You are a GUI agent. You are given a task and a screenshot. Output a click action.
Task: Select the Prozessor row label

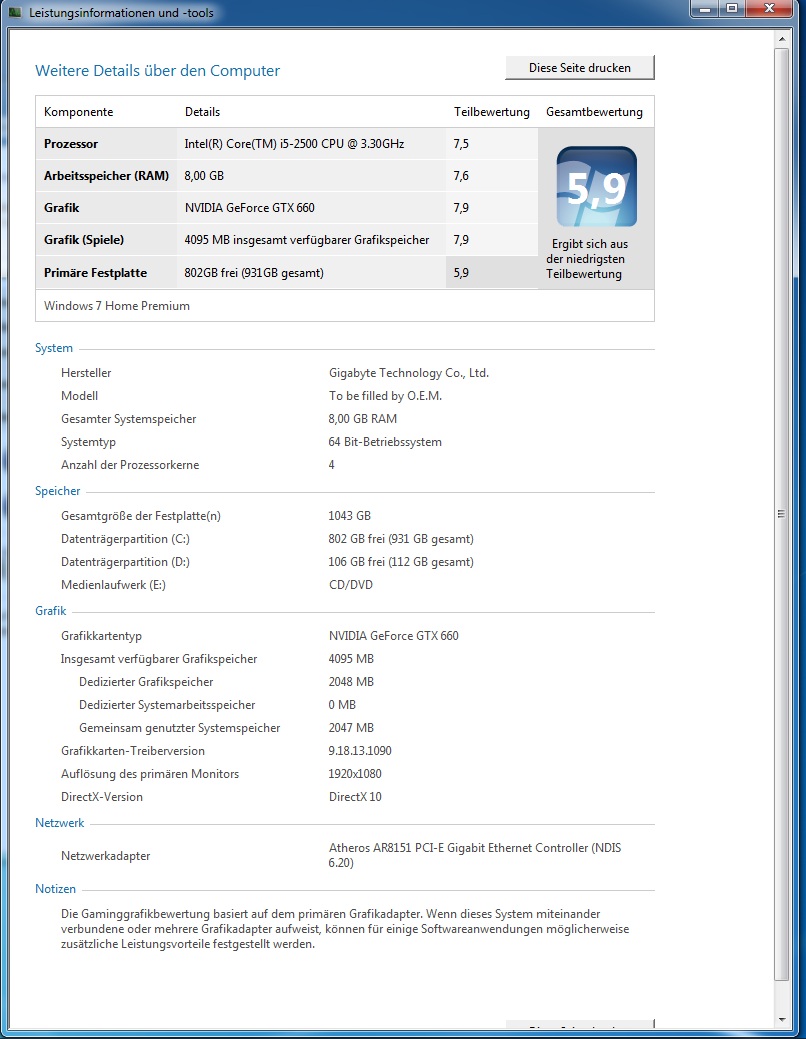71,144
